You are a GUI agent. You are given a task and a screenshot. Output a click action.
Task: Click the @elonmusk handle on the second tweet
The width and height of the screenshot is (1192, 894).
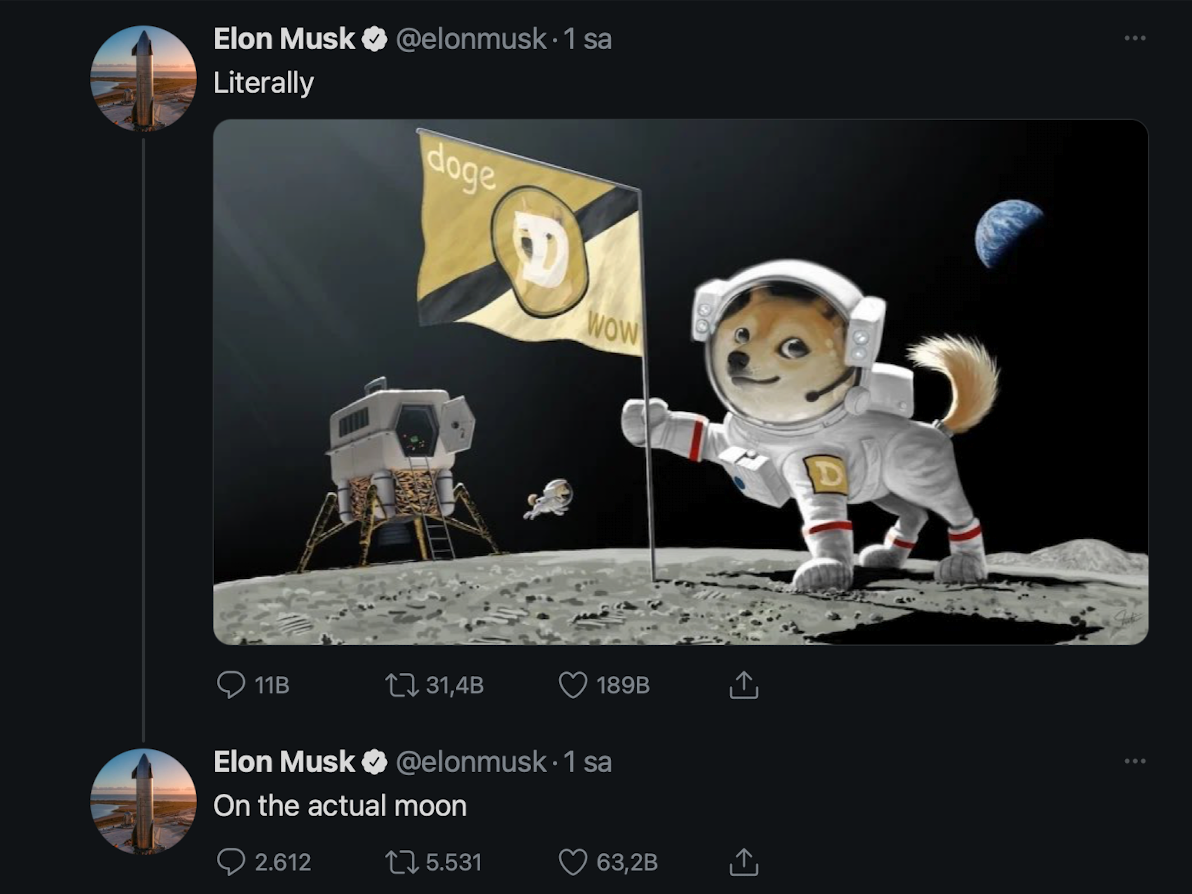click(x=471, y=762)
